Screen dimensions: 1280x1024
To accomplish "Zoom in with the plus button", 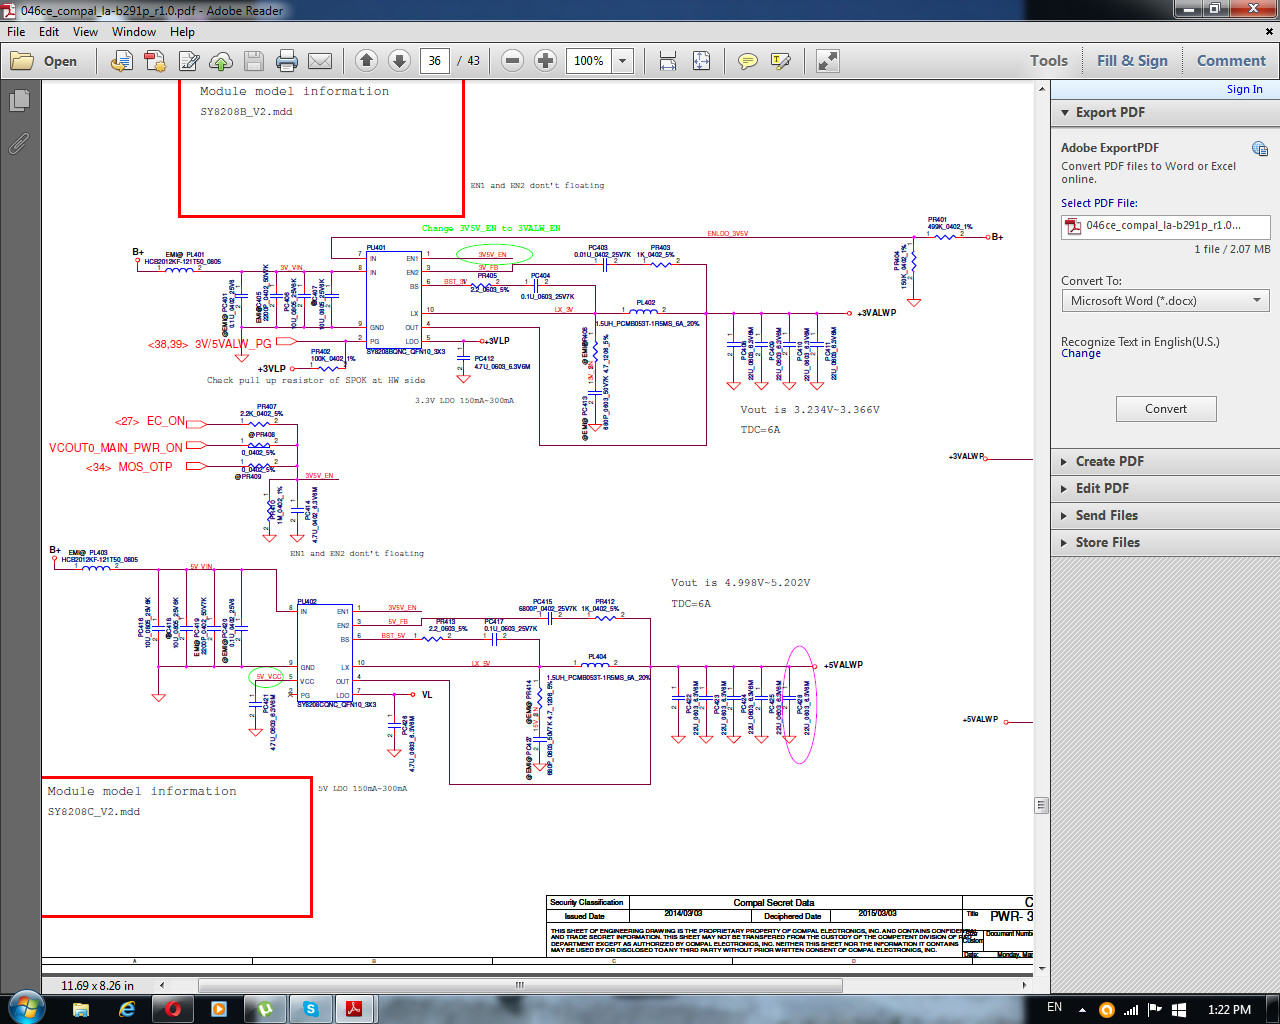I will point(545,61).
